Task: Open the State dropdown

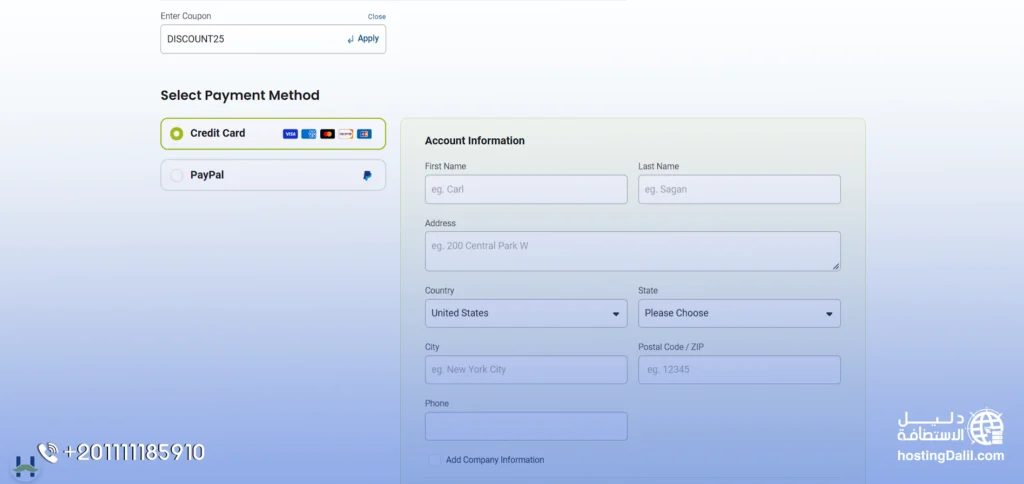Action: [739, 314]
